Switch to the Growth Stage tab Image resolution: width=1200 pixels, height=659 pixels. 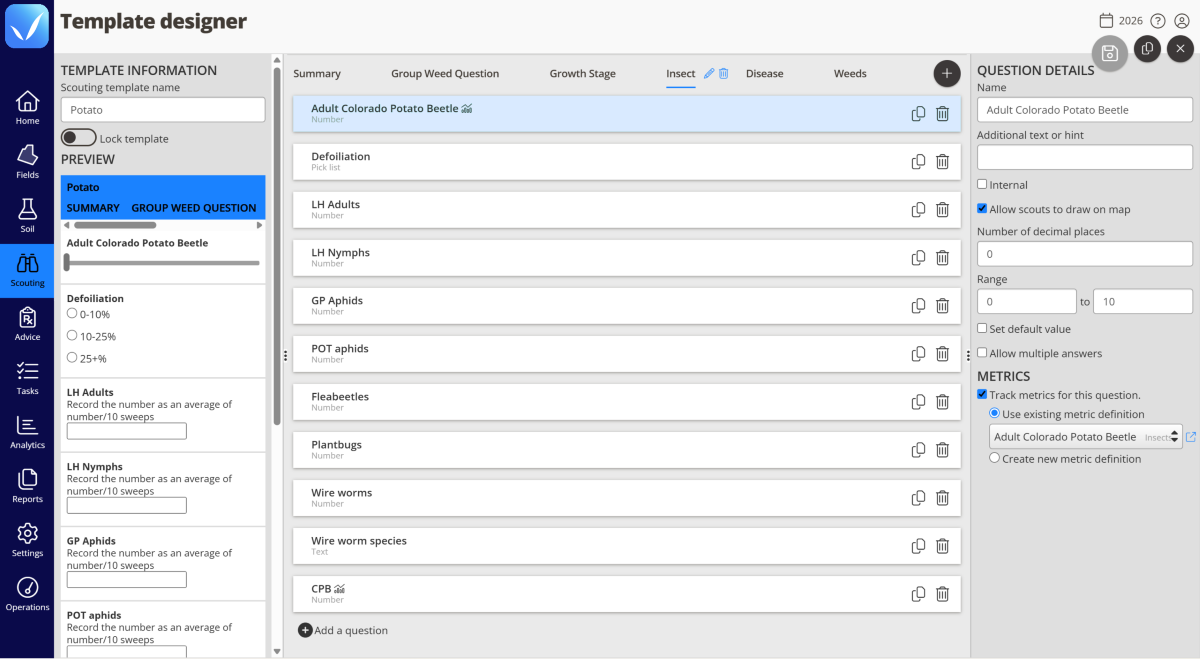click(x=583, y=74)
